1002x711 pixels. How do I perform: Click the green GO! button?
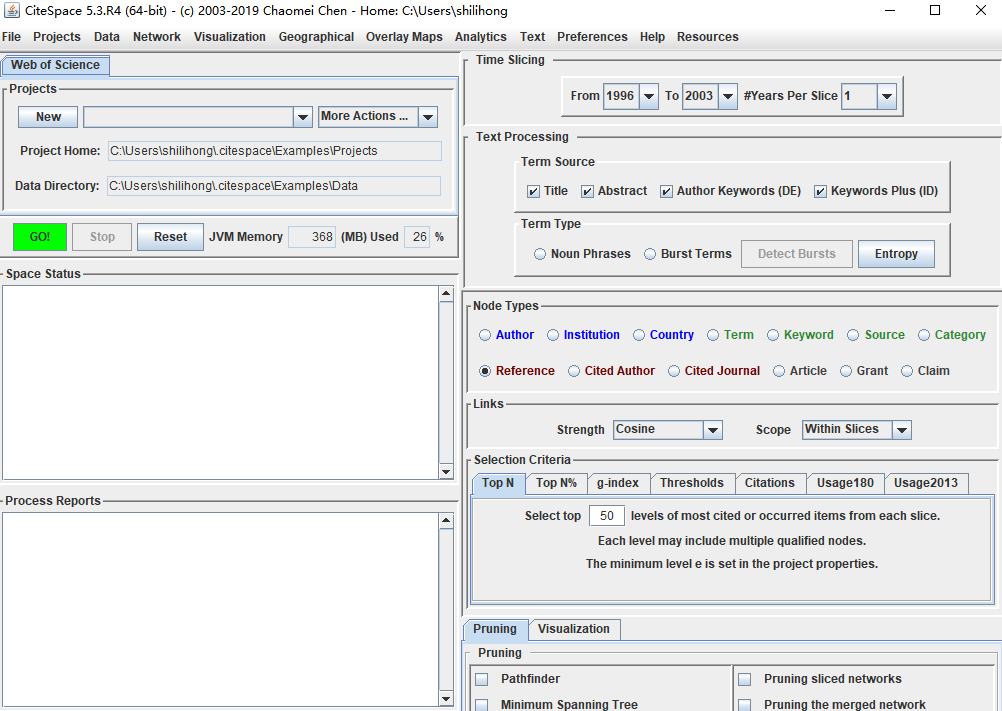pyautogui.click(x=40, y=237)
